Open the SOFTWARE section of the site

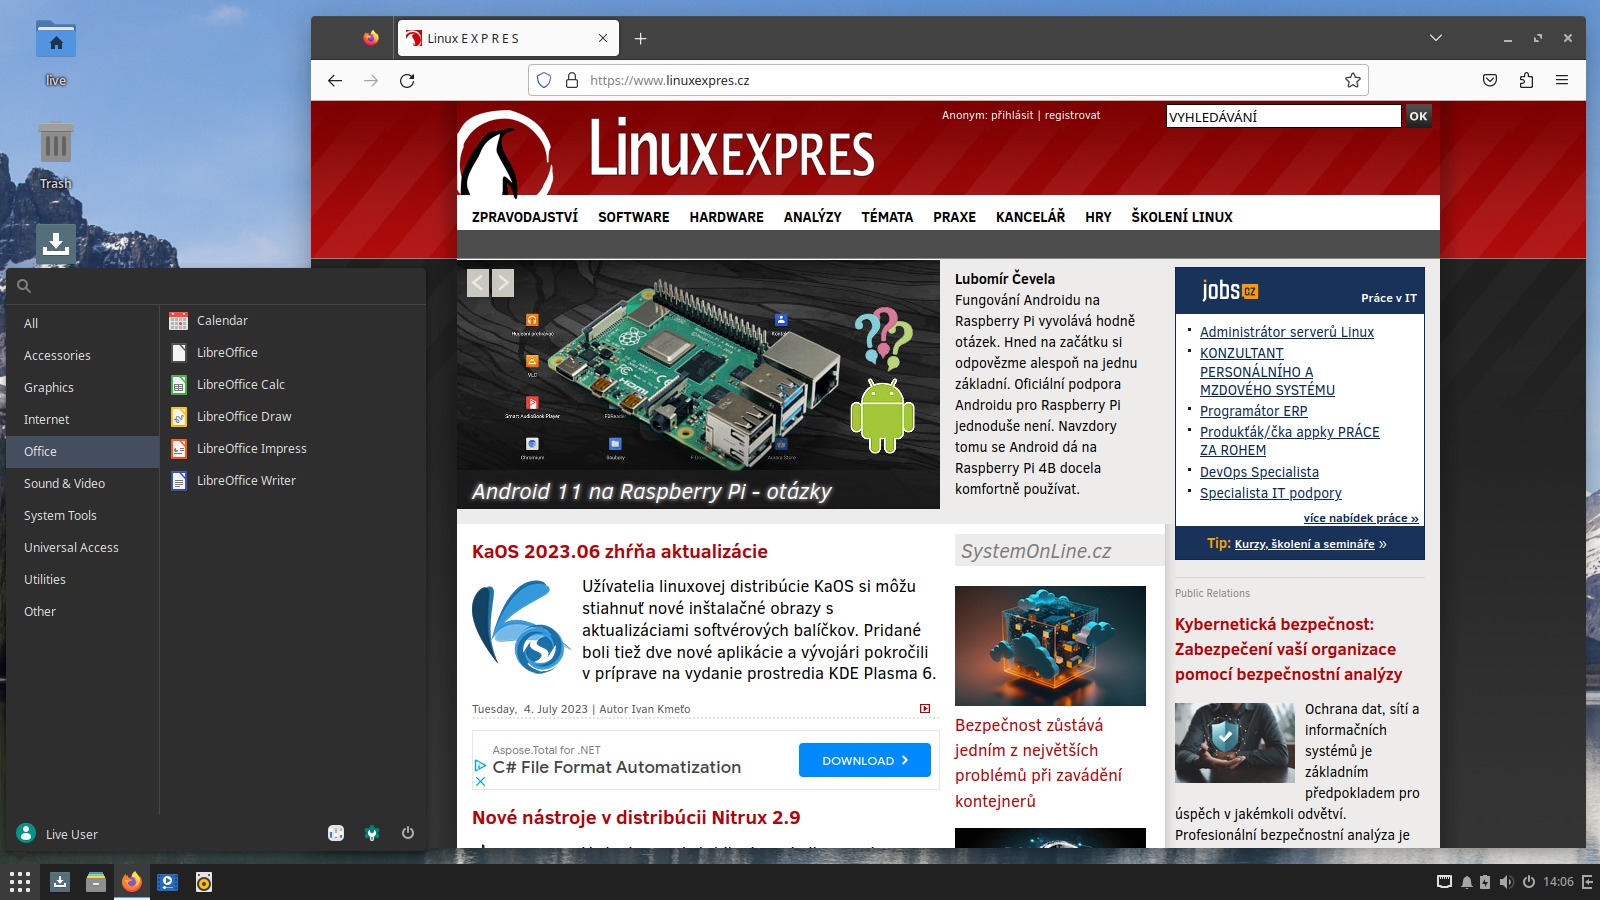click(634, 217)
